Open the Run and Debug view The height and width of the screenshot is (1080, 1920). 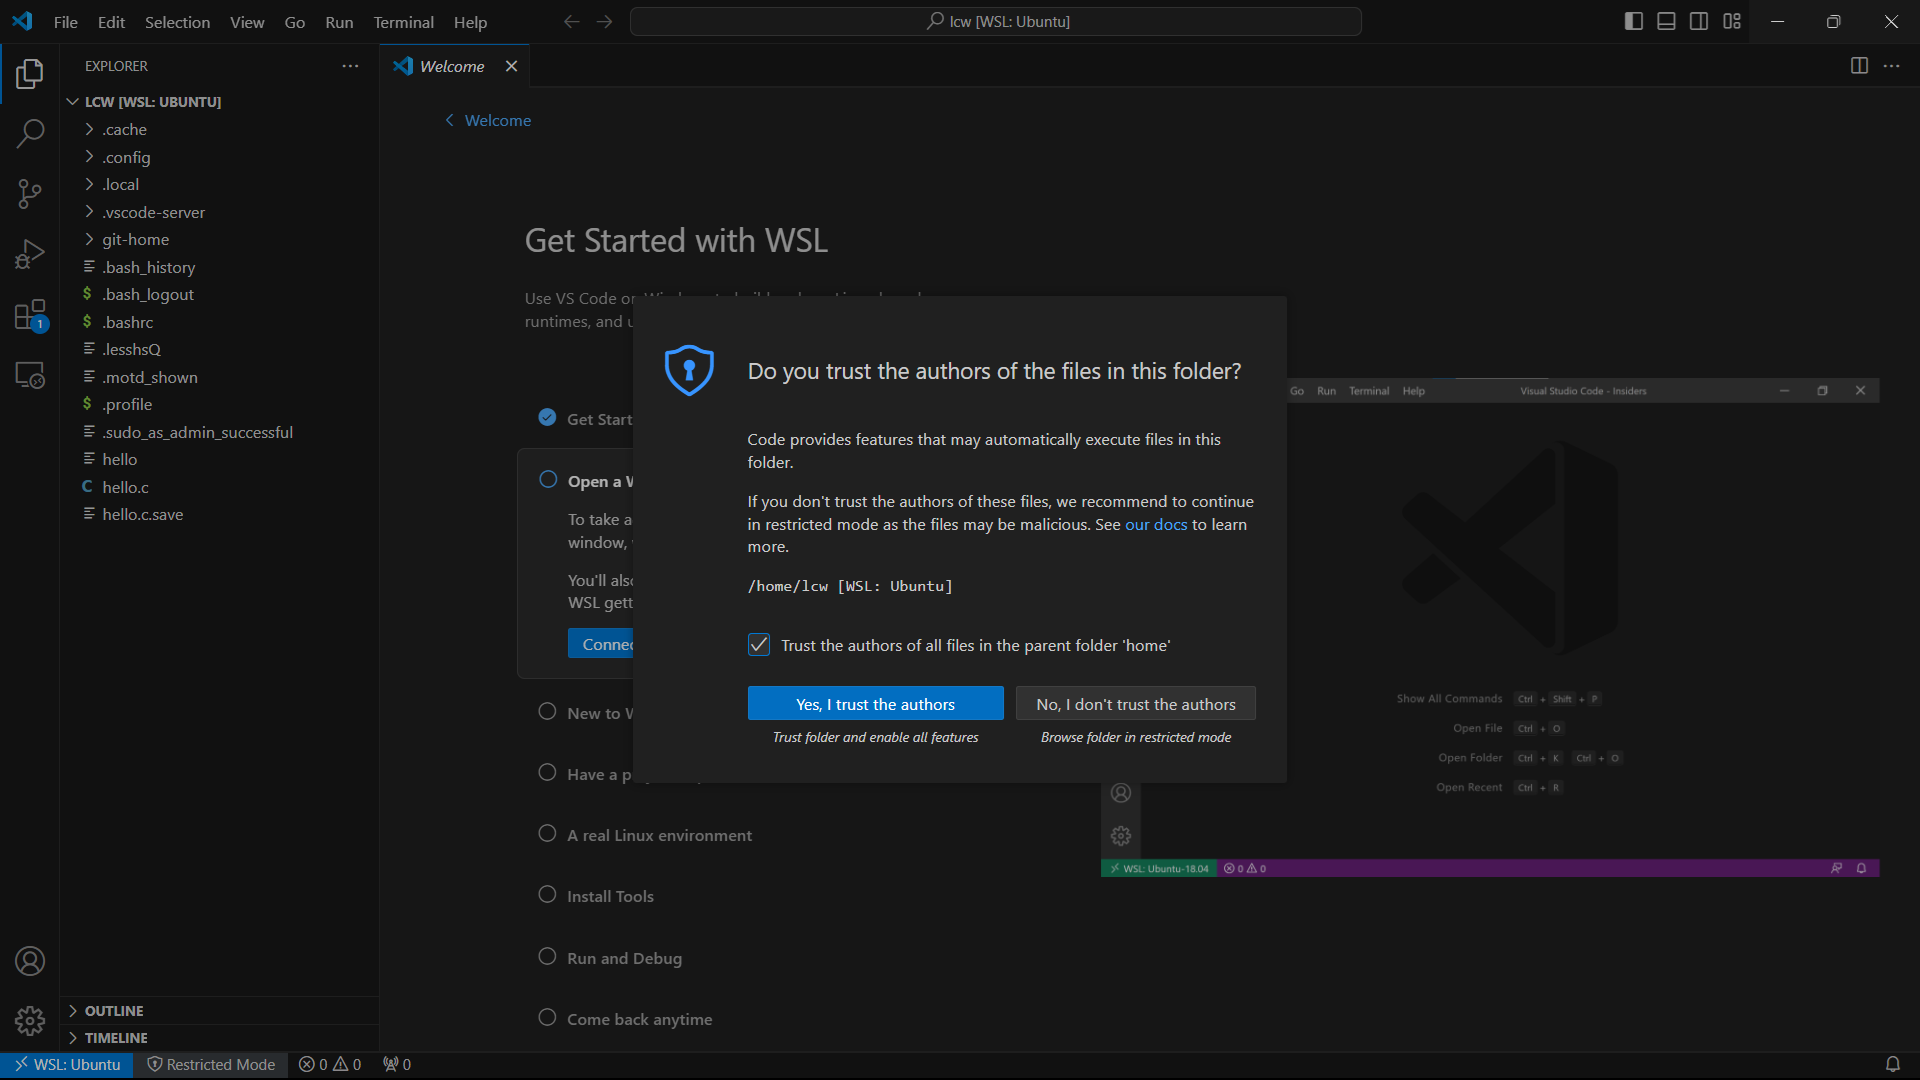30,255
